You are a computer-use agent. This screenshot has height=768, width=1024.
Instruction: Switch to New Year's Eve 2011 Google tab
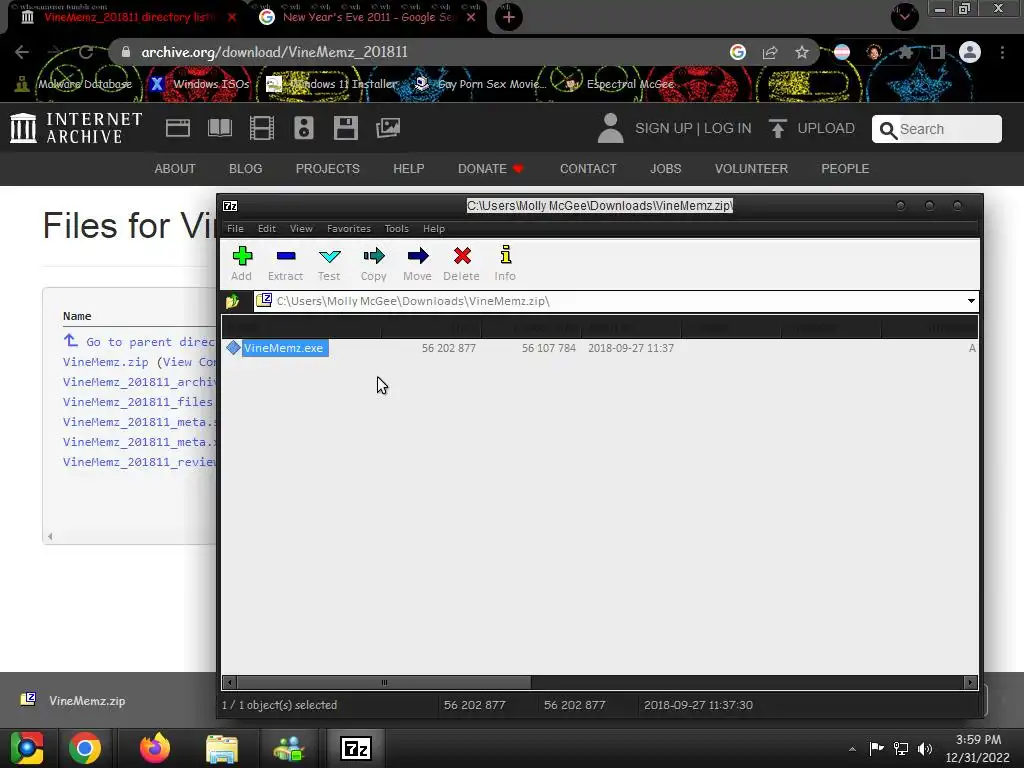pos(368,17)
